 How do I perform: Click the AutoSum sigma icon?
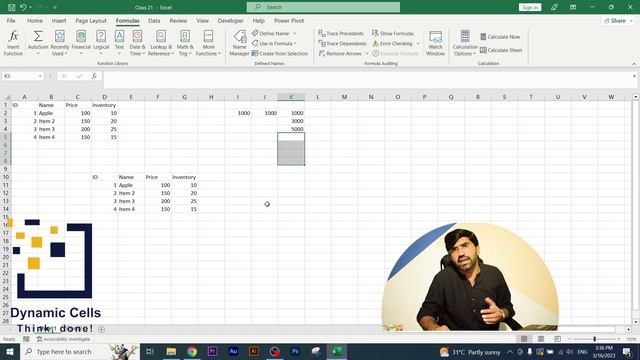pyautogui.click(x=38, y=37)
